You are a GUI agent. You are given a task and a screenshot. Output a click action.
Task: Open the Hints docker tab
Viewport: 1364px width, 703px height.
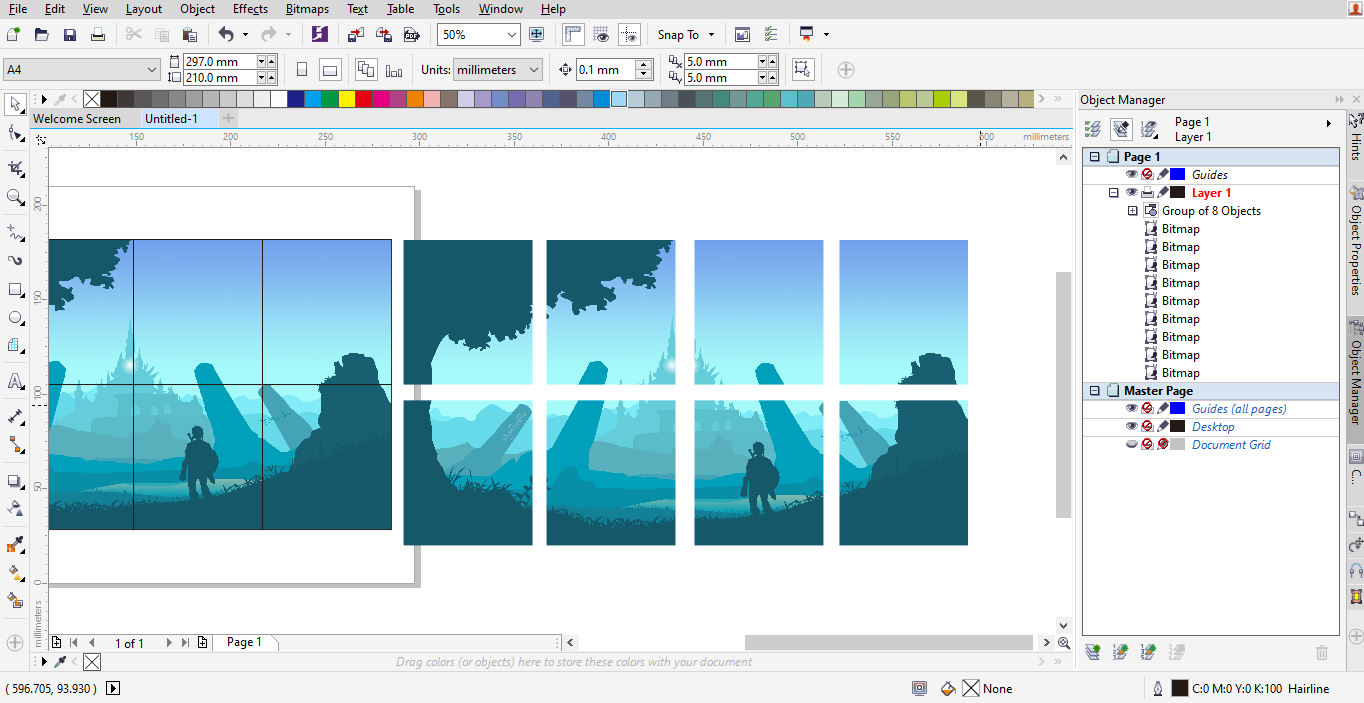(1355, 137)
